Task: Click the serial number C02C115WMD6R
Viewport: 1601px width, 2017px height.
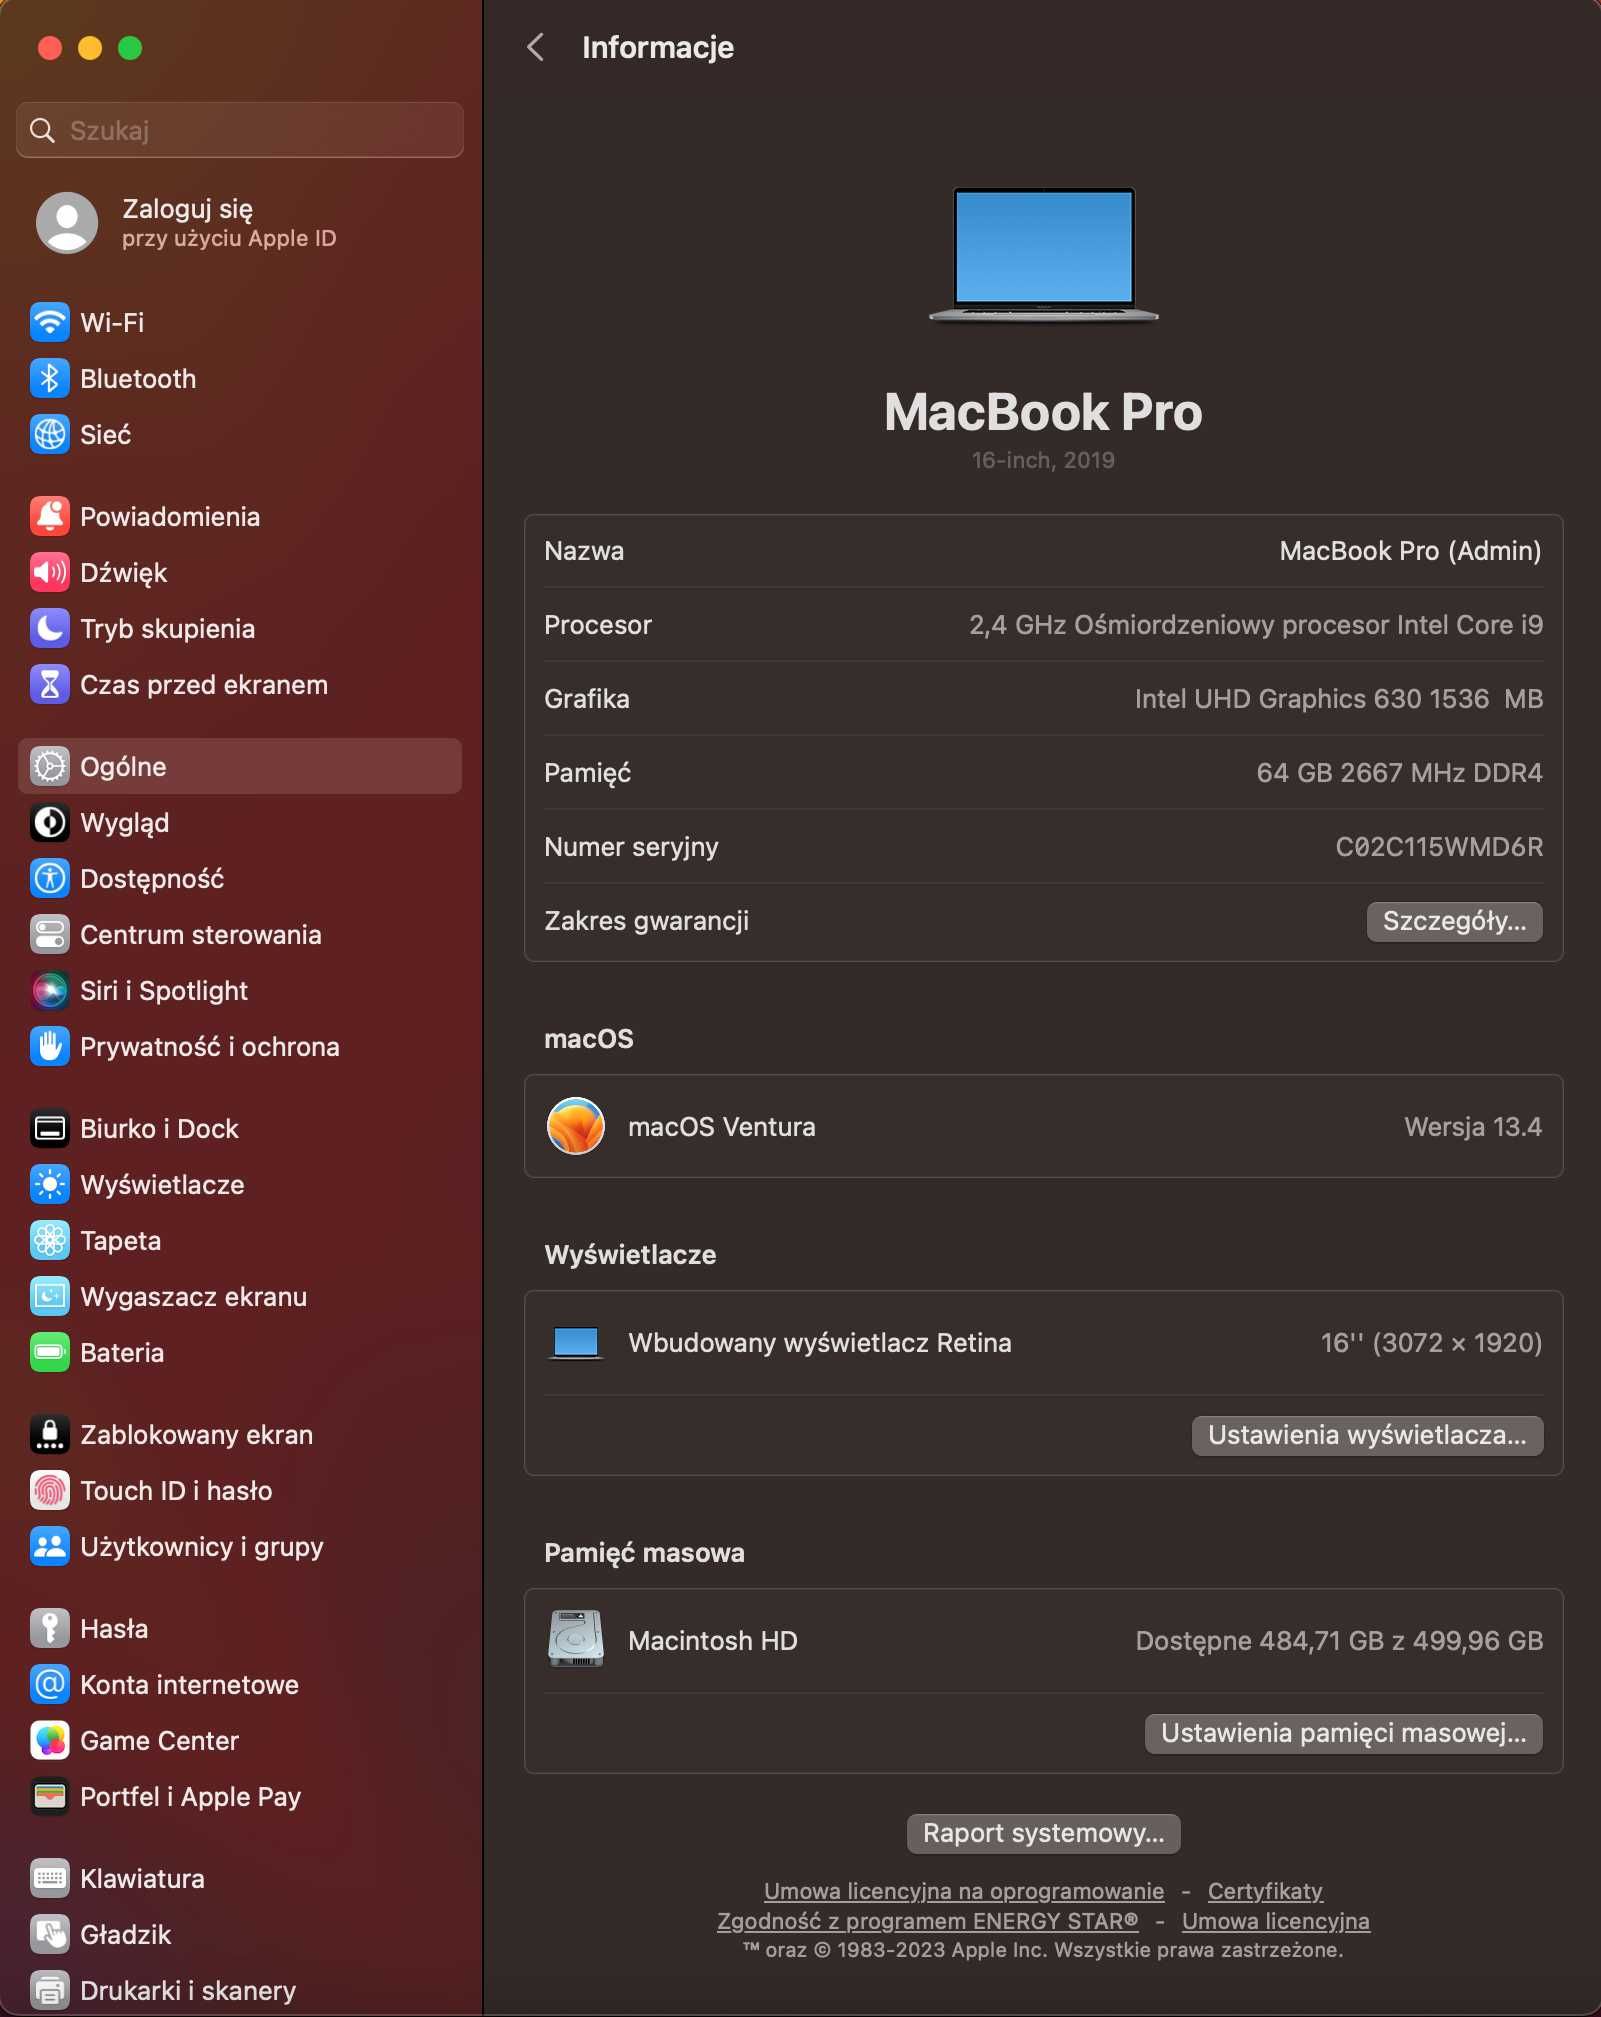Action: [x=1439, y=847]
